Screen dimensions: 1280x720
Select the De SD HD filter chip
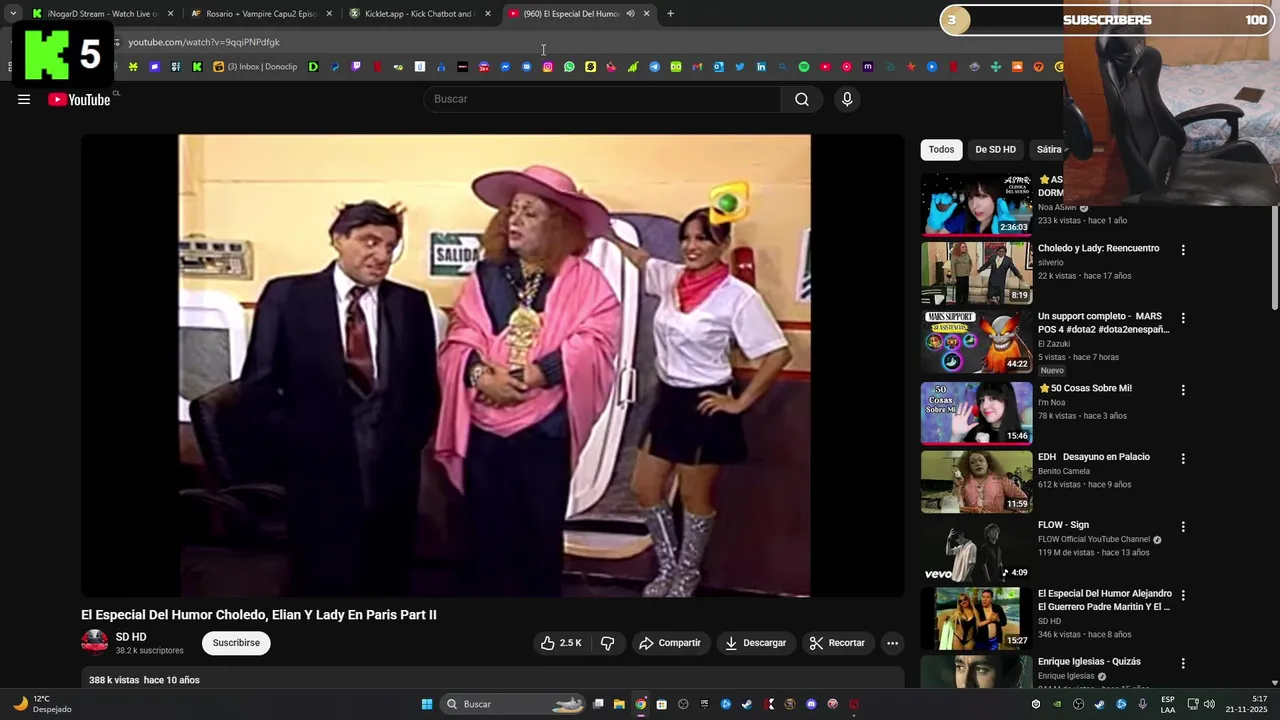pyautogui.click(x=995, y=150)
